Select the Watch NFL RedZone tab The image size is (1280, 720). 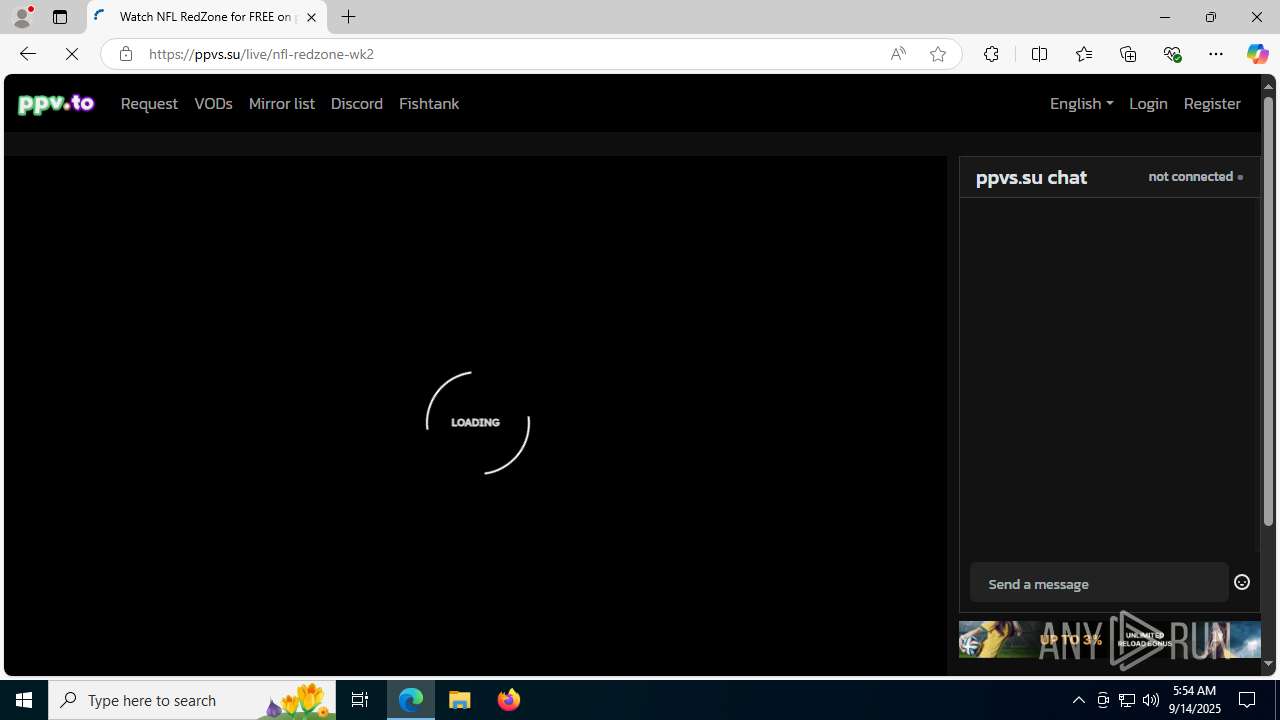click(x=207, y=17)
